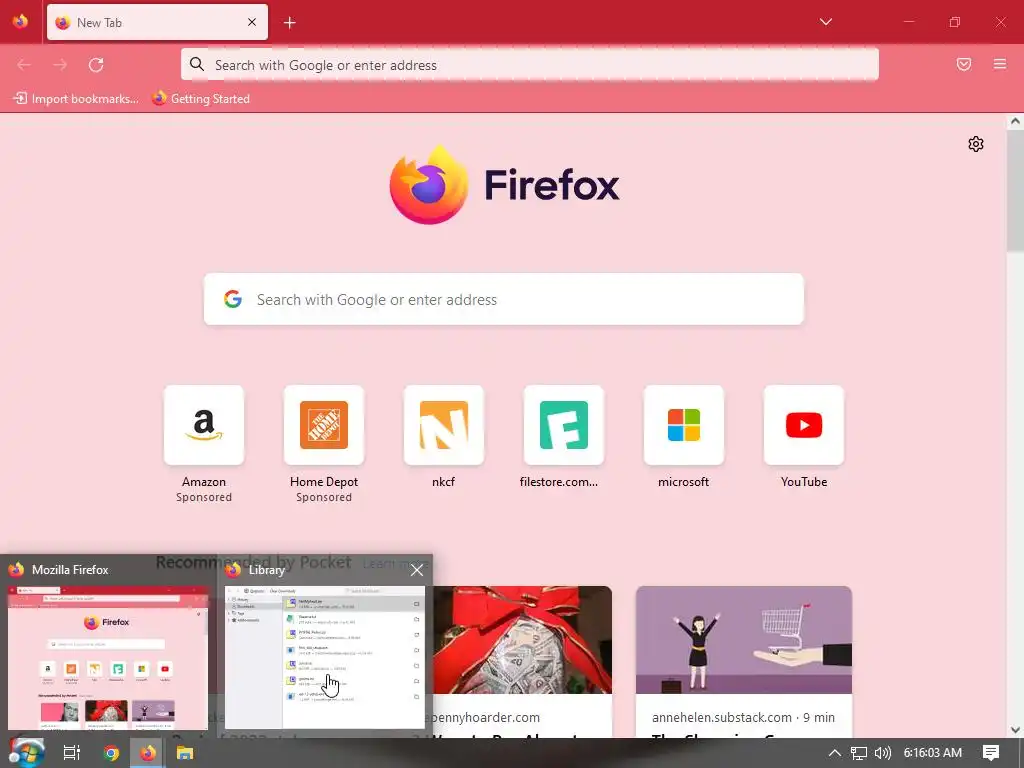Viewport: 1024px width, 768px height.
Task: Open the List all tabs dropdown arrow
Action: (x=825, y=22)
